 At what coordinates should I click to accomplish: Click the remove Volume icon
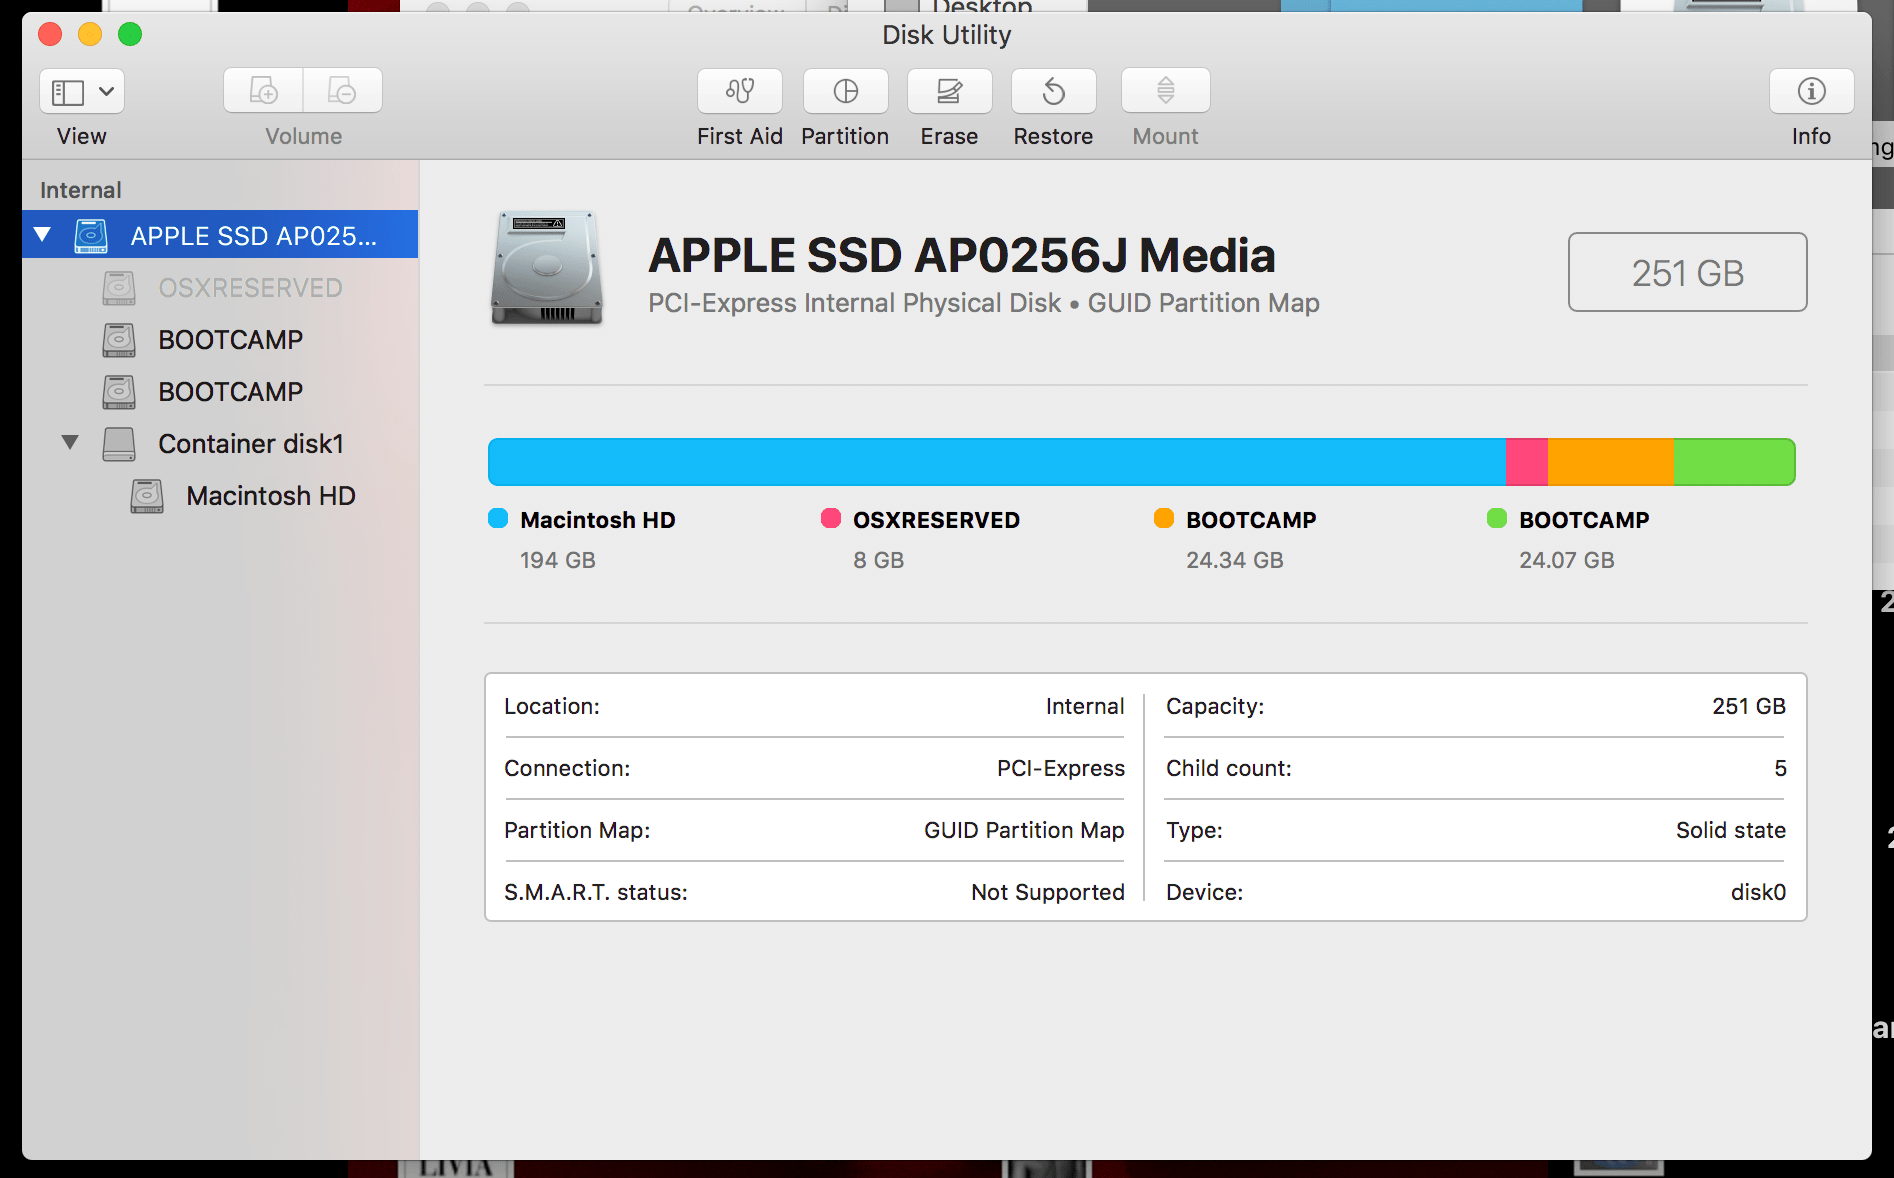coord(342,91)
